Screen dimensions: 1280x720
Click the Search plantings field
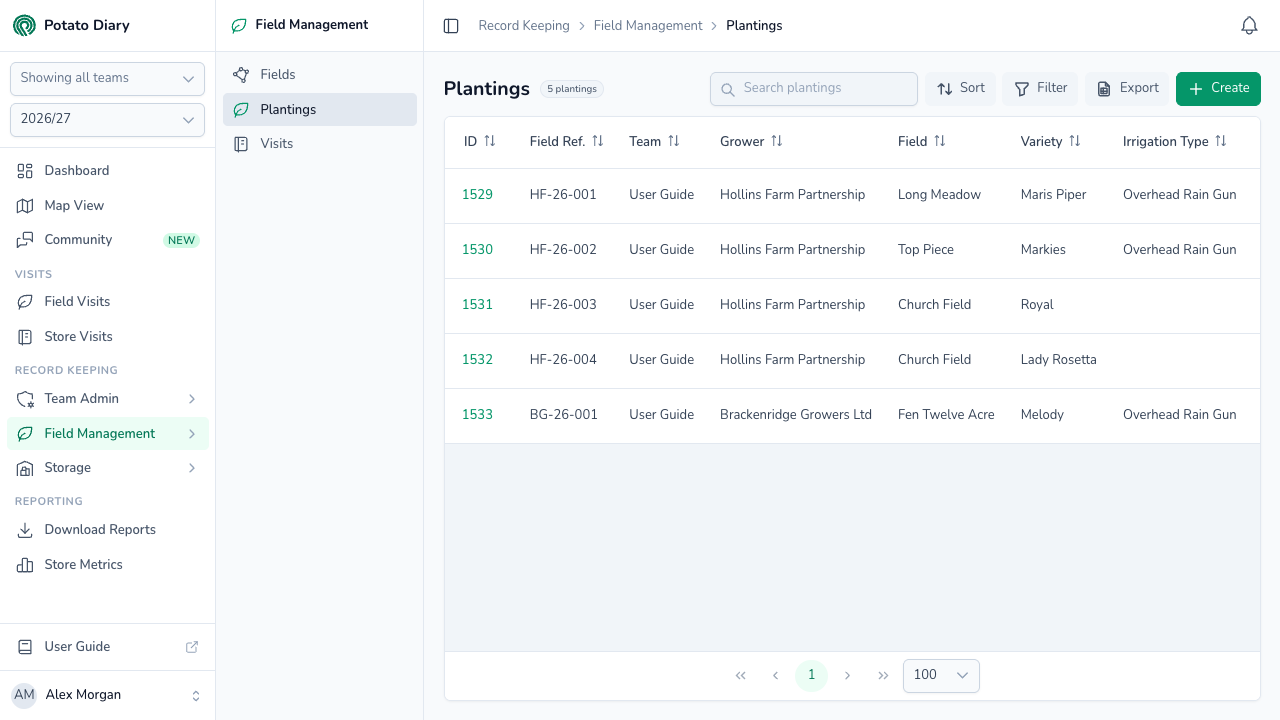814,89
